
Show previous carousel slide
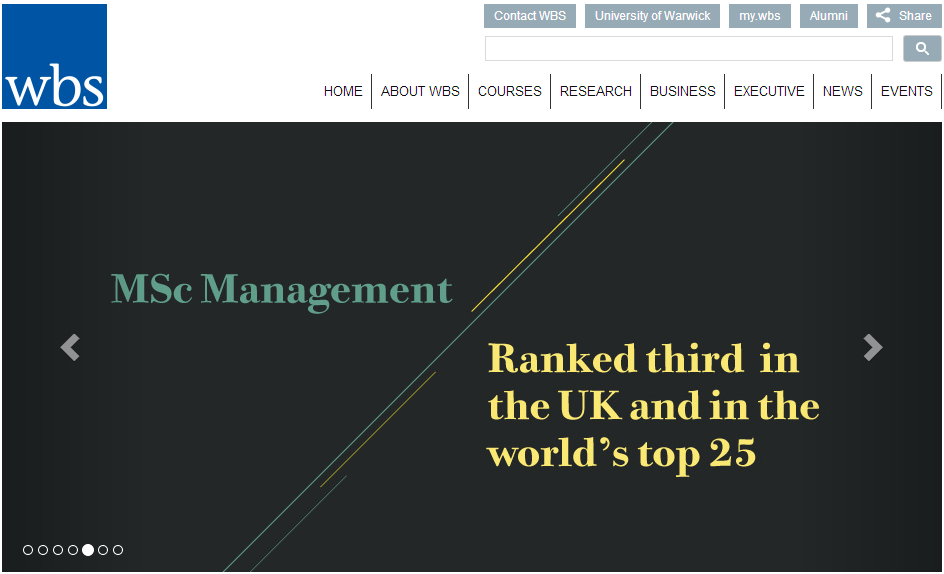70,348
